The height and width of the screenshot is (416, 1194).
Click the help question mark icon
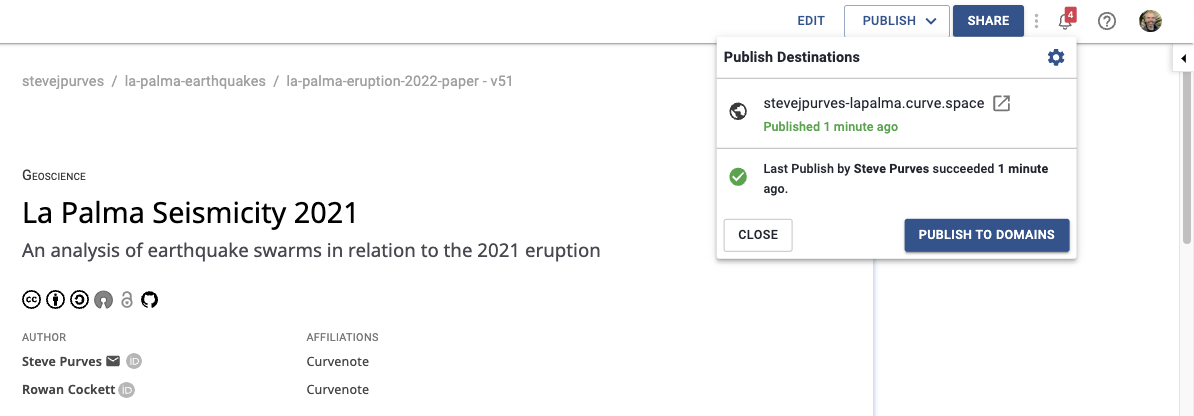click(1106, 21)
